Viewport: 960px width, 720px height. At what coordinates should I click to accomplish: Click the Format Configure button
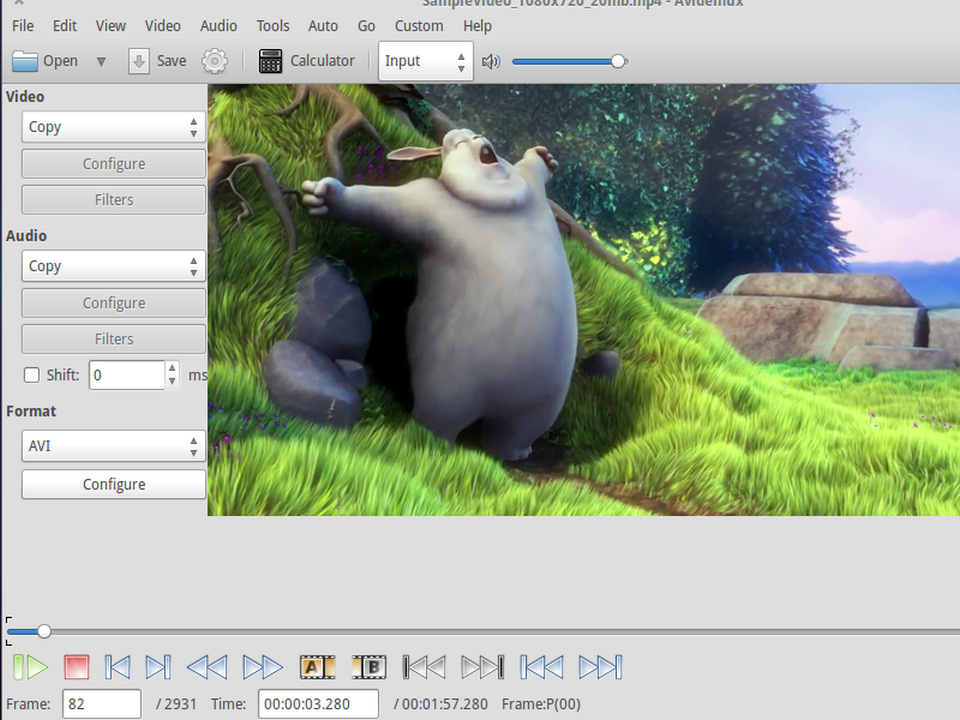[x=114, y=484]
